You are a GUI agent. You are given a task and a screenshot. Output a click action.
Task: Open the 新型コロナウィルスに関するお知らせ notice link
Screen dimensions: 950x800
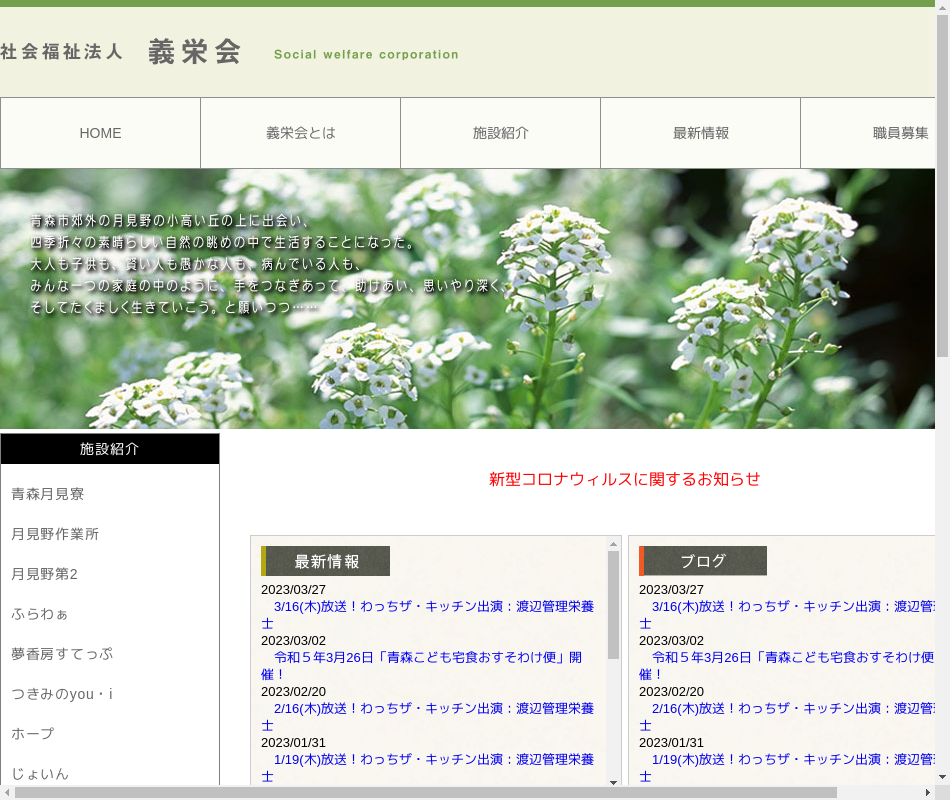pyautogui.click(x=624, y=479)
